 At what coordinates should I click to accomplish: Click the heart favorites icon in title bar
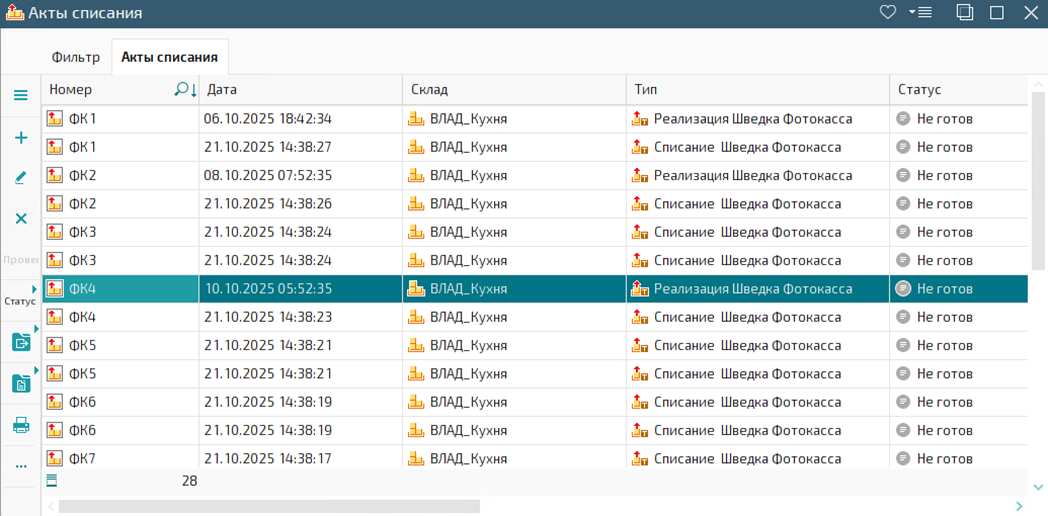point(887,13)
